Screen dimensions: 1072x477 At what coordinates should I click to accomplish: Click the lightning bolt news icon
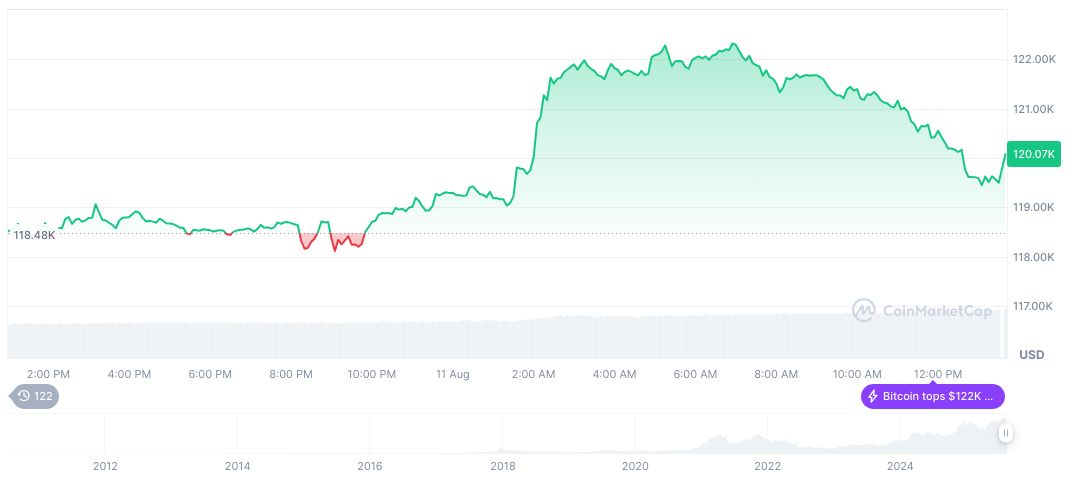coord(873,396)
